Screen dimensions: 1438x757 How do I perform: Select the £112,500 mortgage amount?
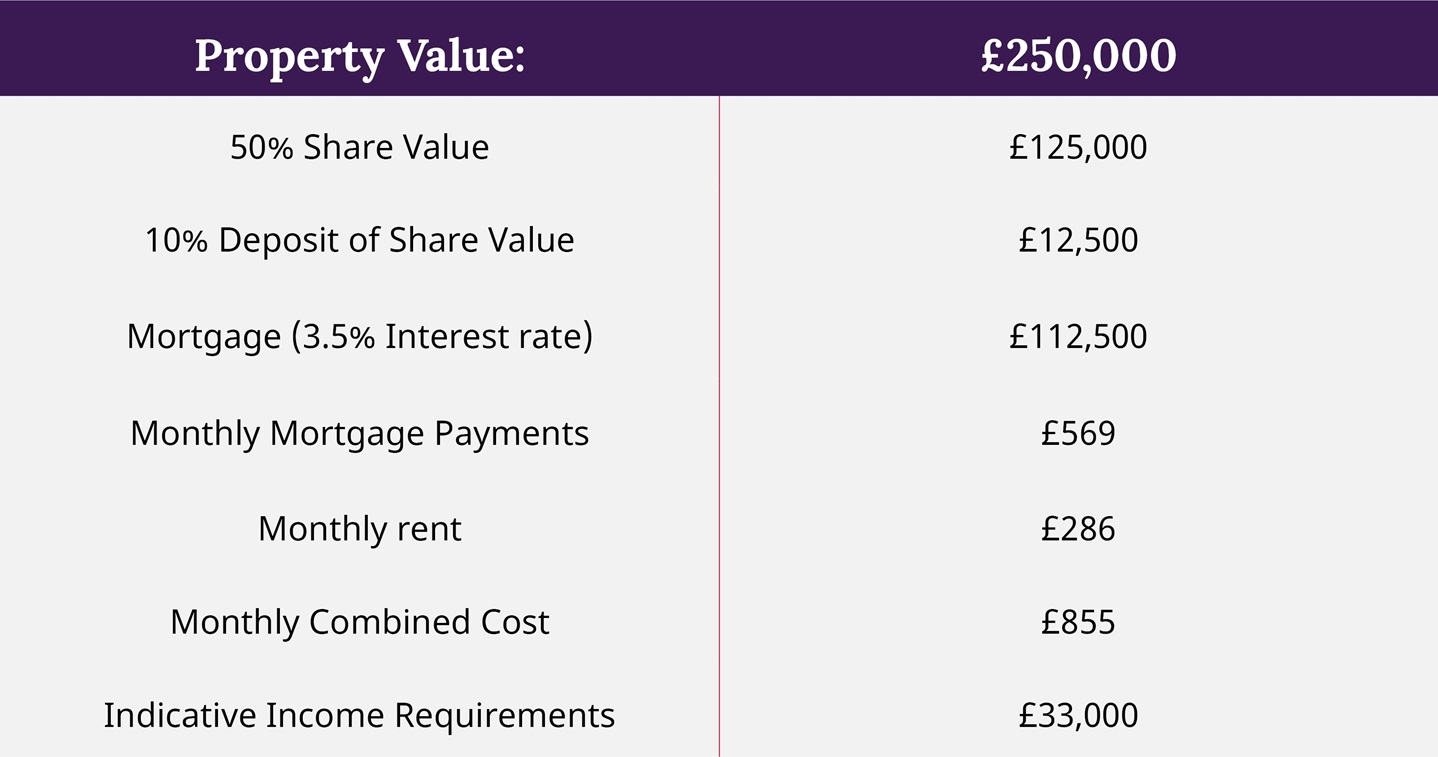1078,336
